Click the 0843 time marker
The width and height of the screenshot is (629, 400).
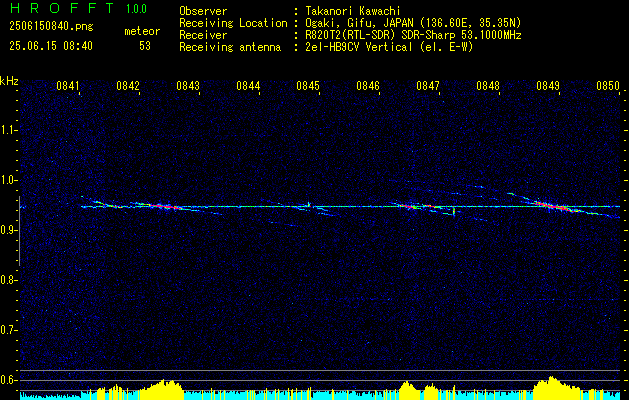[x=188, y=86]
